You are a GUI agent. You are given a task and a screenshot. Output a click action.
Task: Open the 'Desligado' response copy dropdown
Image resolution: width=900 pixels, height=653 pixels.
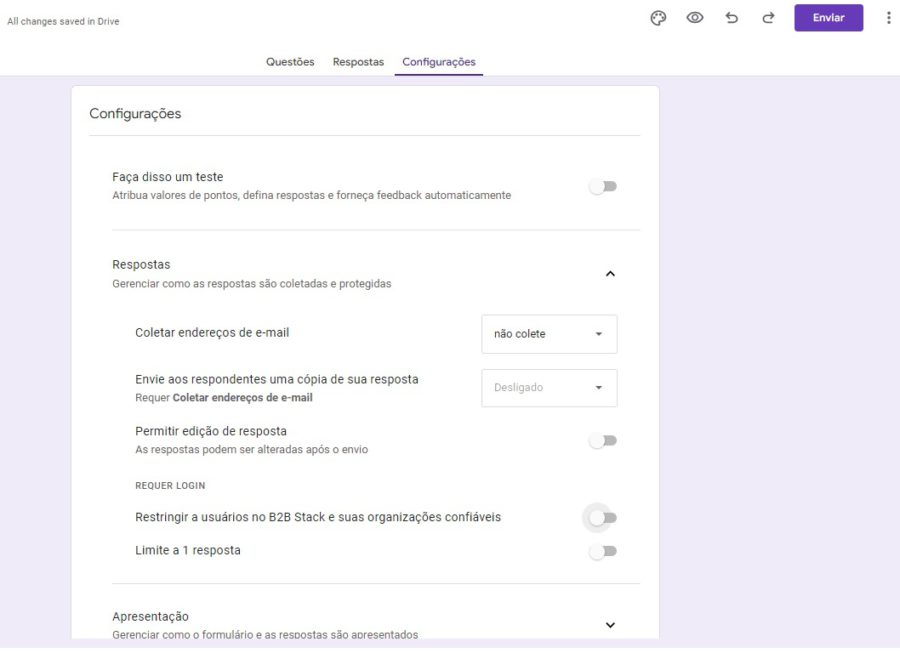click(x=548, y=388)
